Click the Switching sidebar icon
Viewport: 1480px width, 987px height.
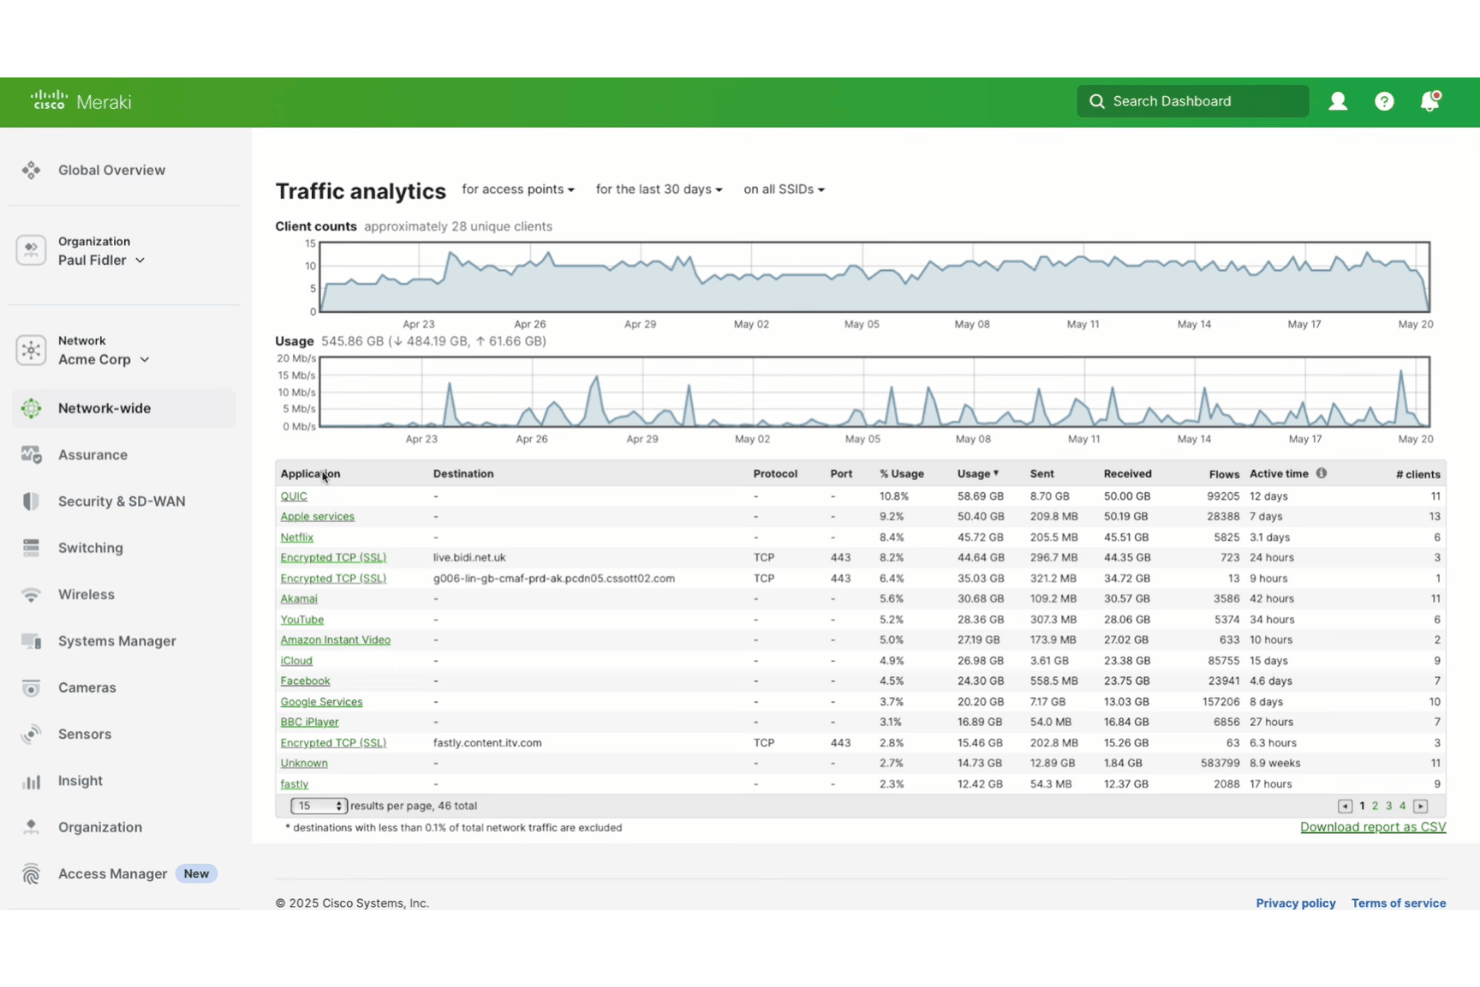[31, 548]
